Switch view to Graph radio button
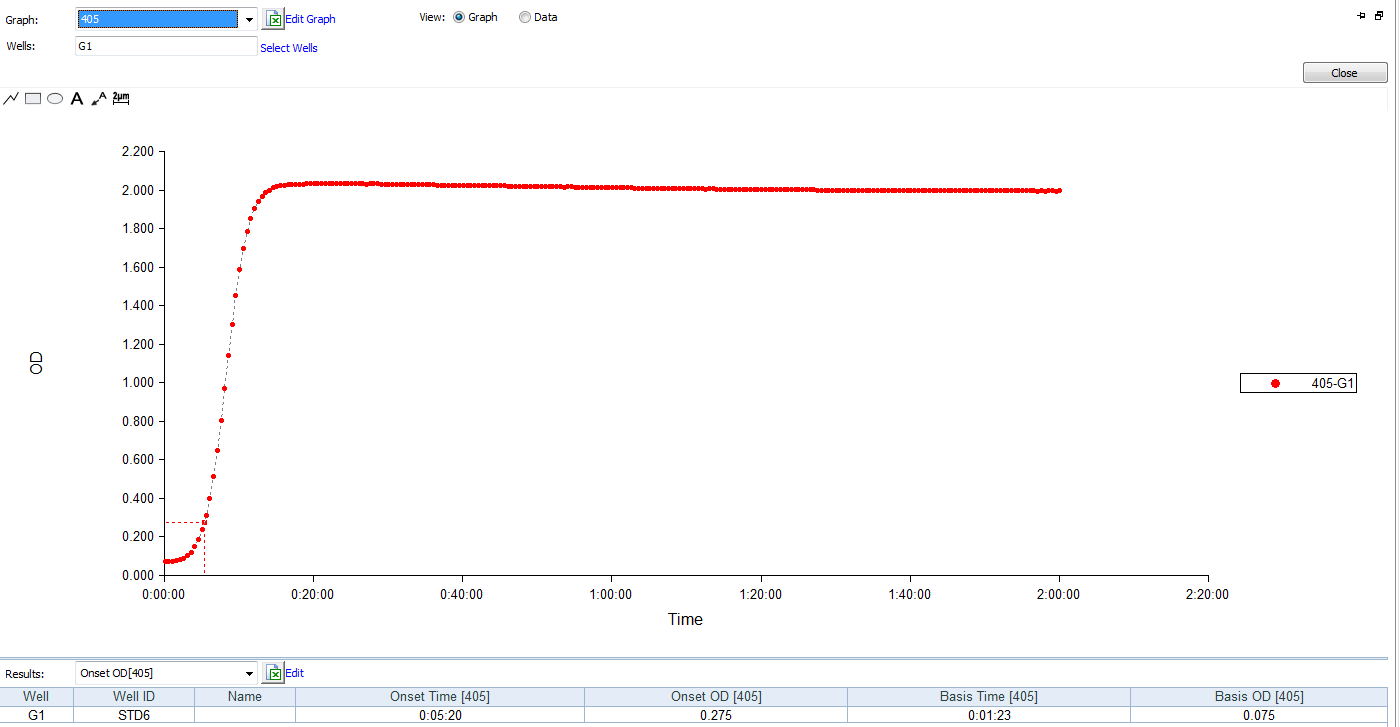Image resolution: width=1400 pixels, height=727 pixels. tap(459, 17)
